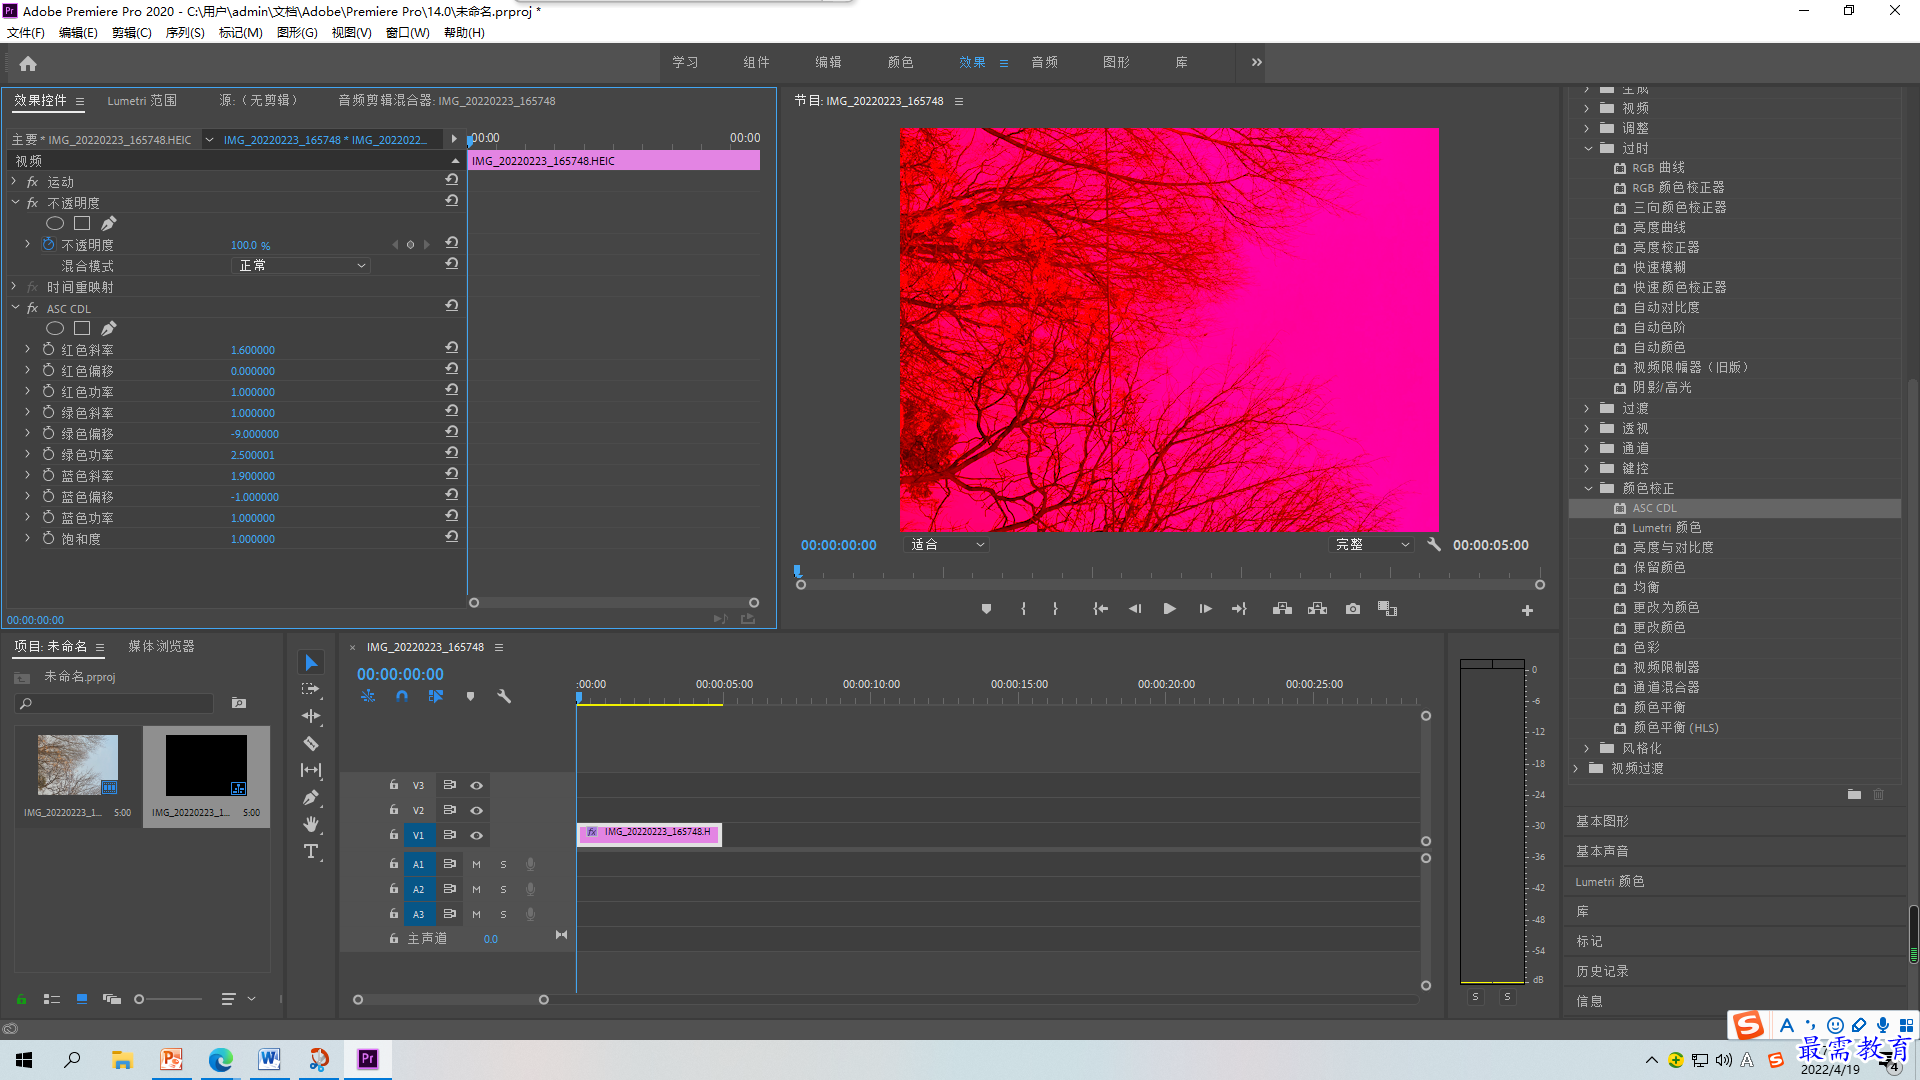This screenshot has height=1080, width=1920.
Task: Select the Type tool
Action: point(311,851)
